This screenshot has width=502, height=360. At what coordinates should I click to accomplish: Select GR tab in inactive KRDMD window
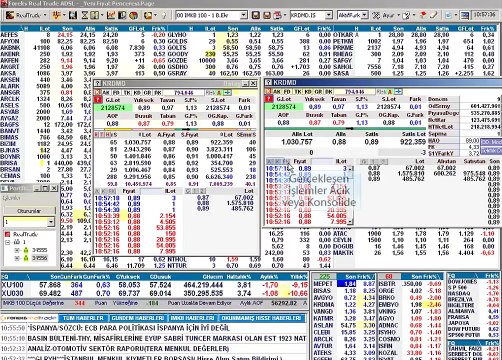click(x=147, y=92)
